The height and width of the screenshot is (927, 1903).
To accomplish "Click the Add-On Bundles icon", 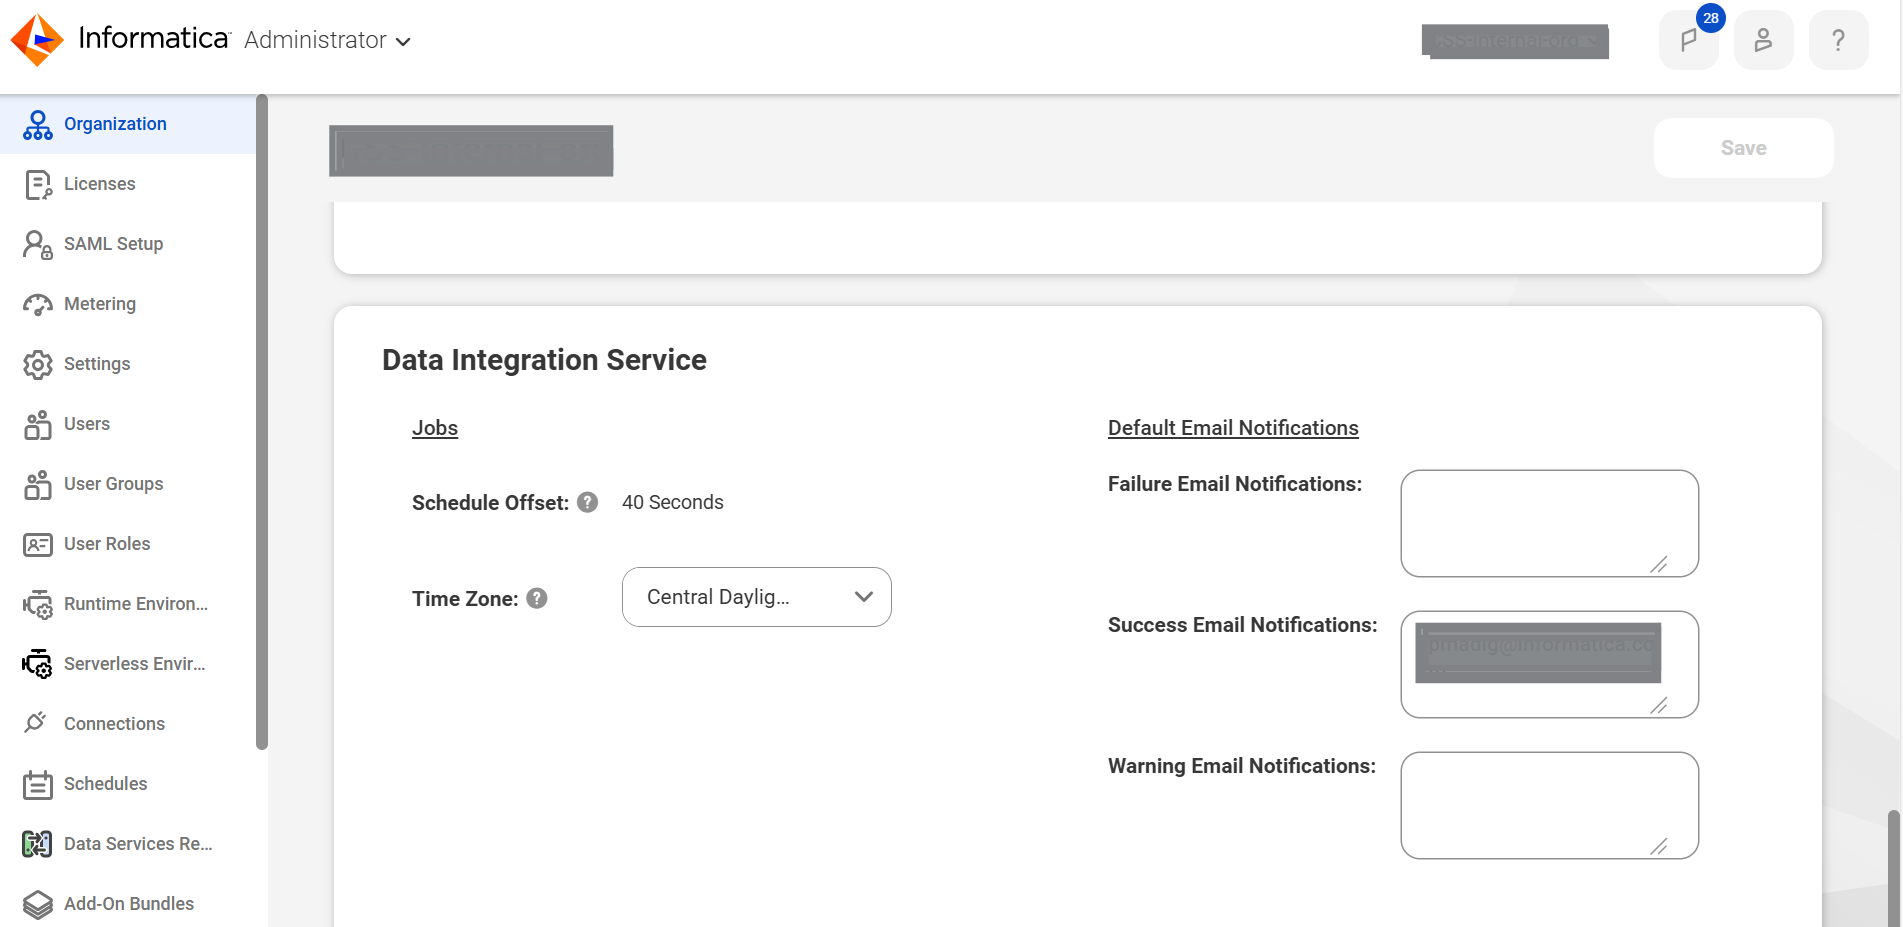I will 38,905.
